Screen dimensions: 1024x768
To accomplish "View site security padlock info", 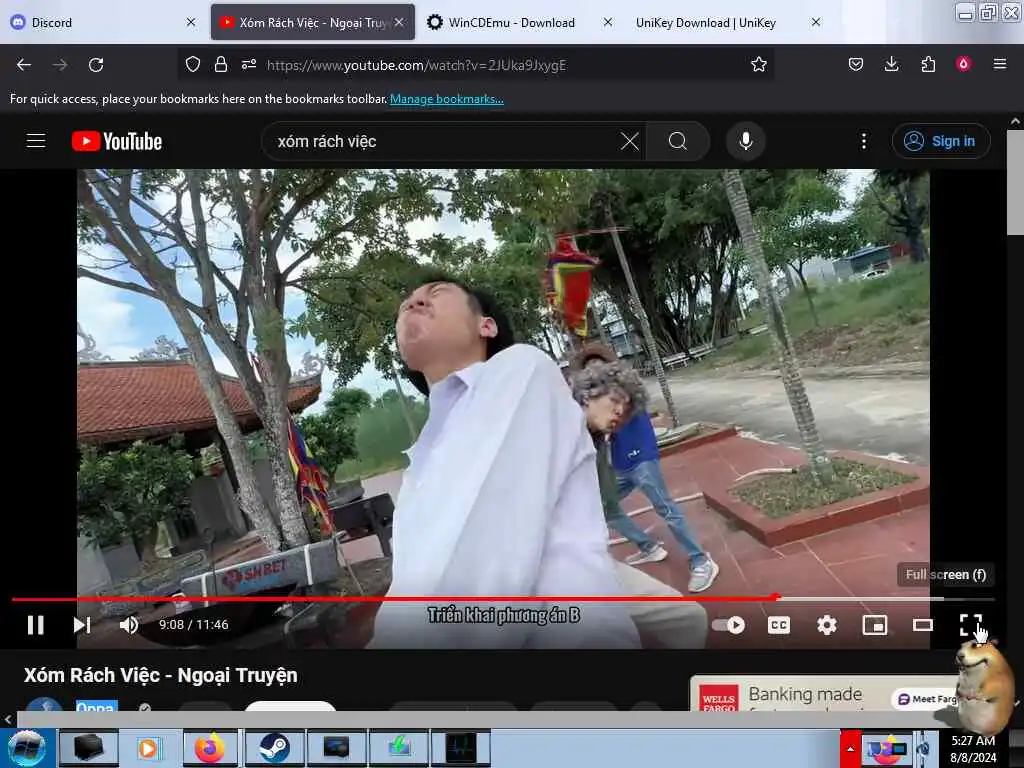I will (221, 64).
